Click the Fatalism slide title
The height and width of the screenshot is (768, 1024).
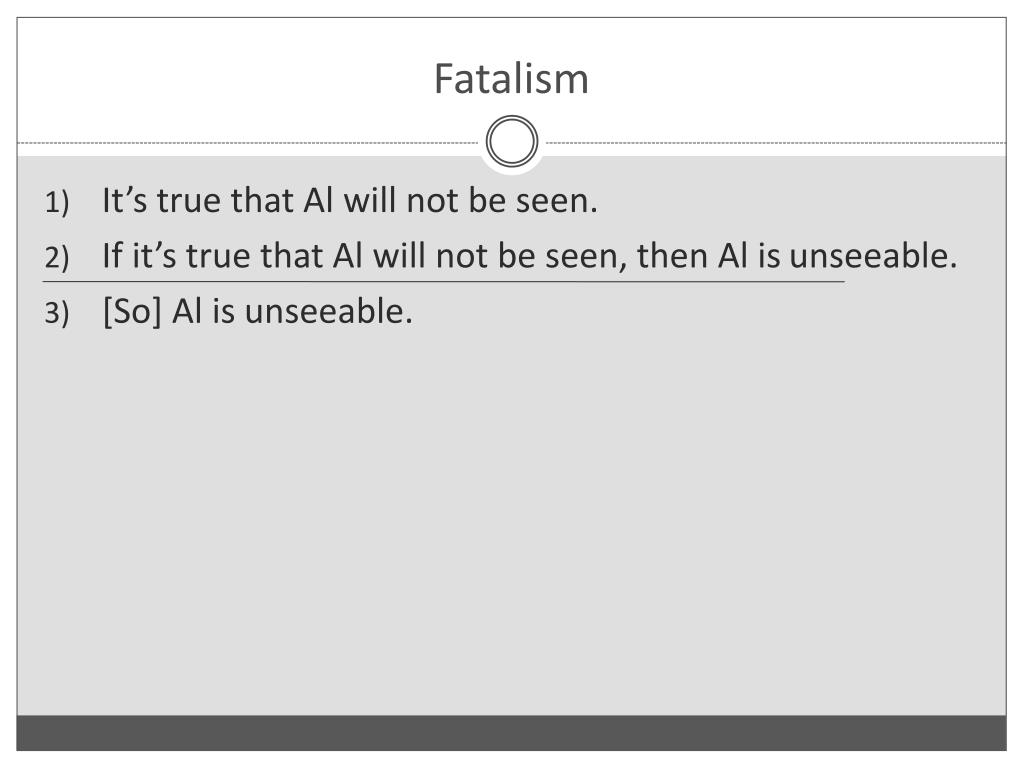511,79
